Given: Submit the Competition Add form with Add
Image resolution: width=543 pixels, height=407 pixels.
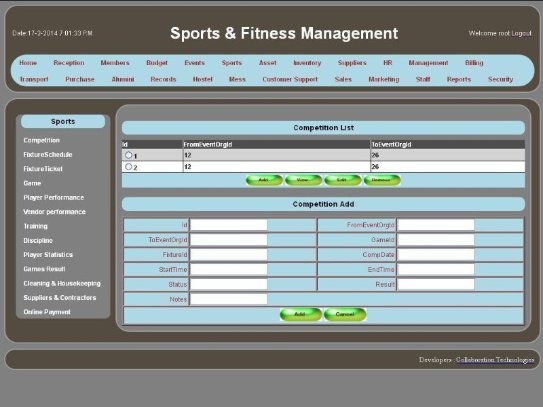Looking at the screenshot, I should (x=301, y=314).
